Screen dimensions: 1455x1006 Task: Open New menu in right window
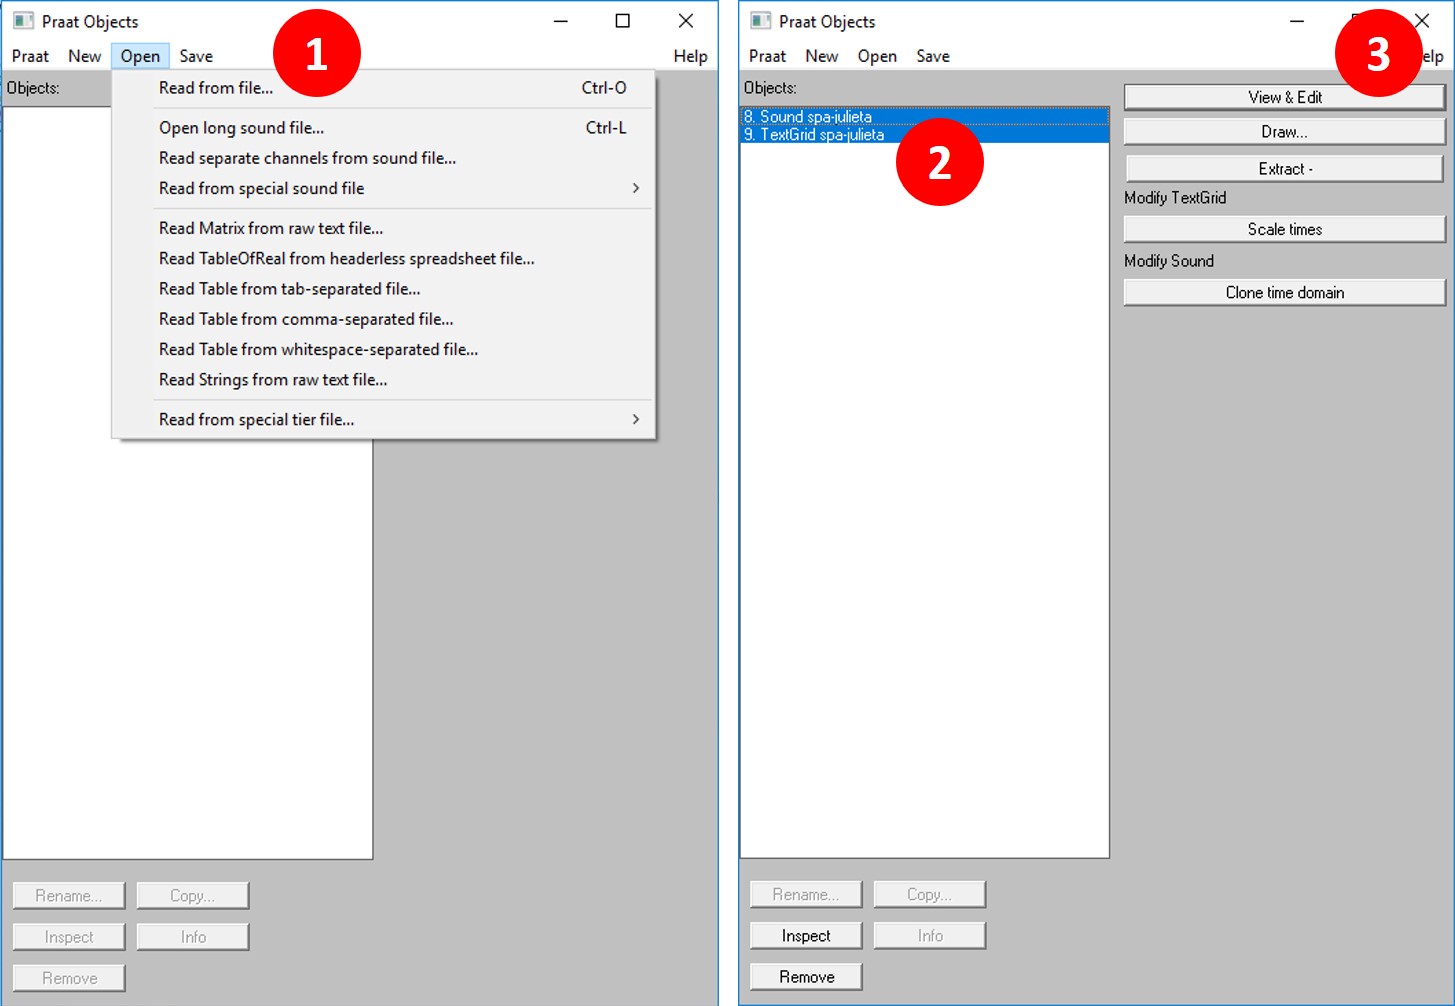(x=822, y=56)
